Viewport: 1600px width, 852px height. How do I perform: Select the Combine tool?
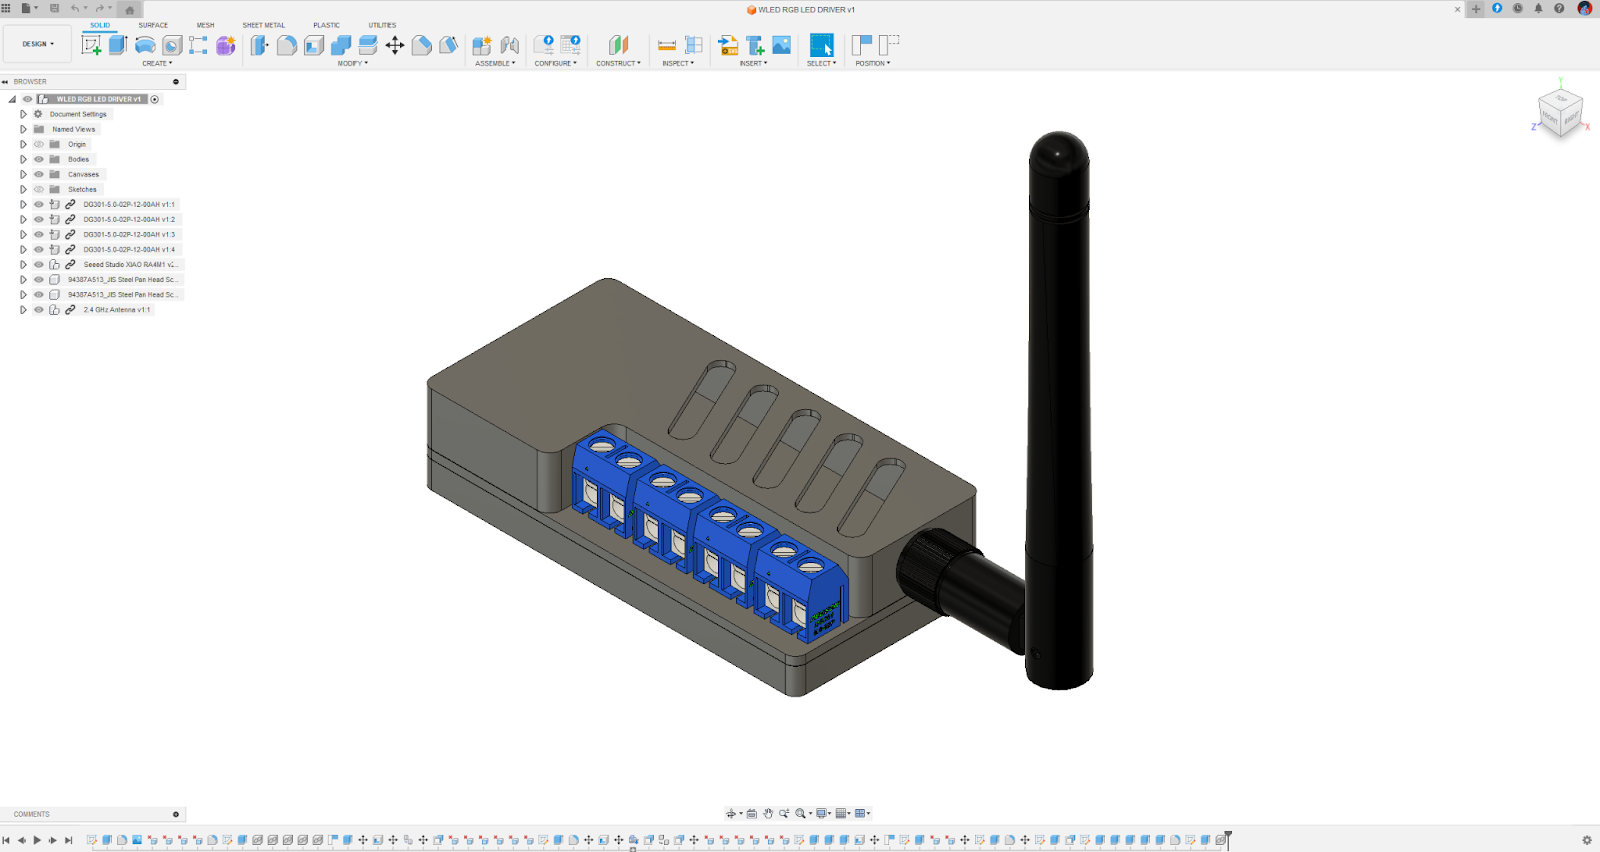pos(341,45)
